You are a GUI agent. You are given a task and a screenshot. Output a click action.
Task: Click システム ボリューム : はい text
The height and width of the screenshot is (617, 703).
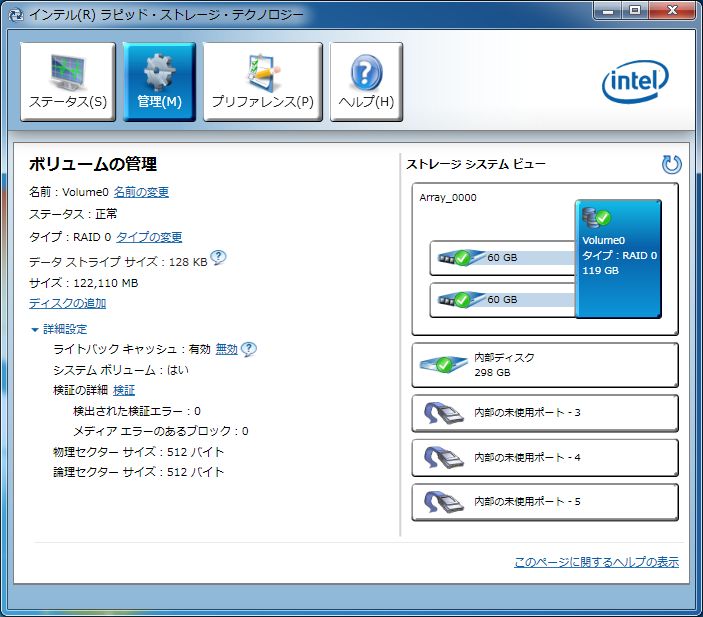point(121,370)
